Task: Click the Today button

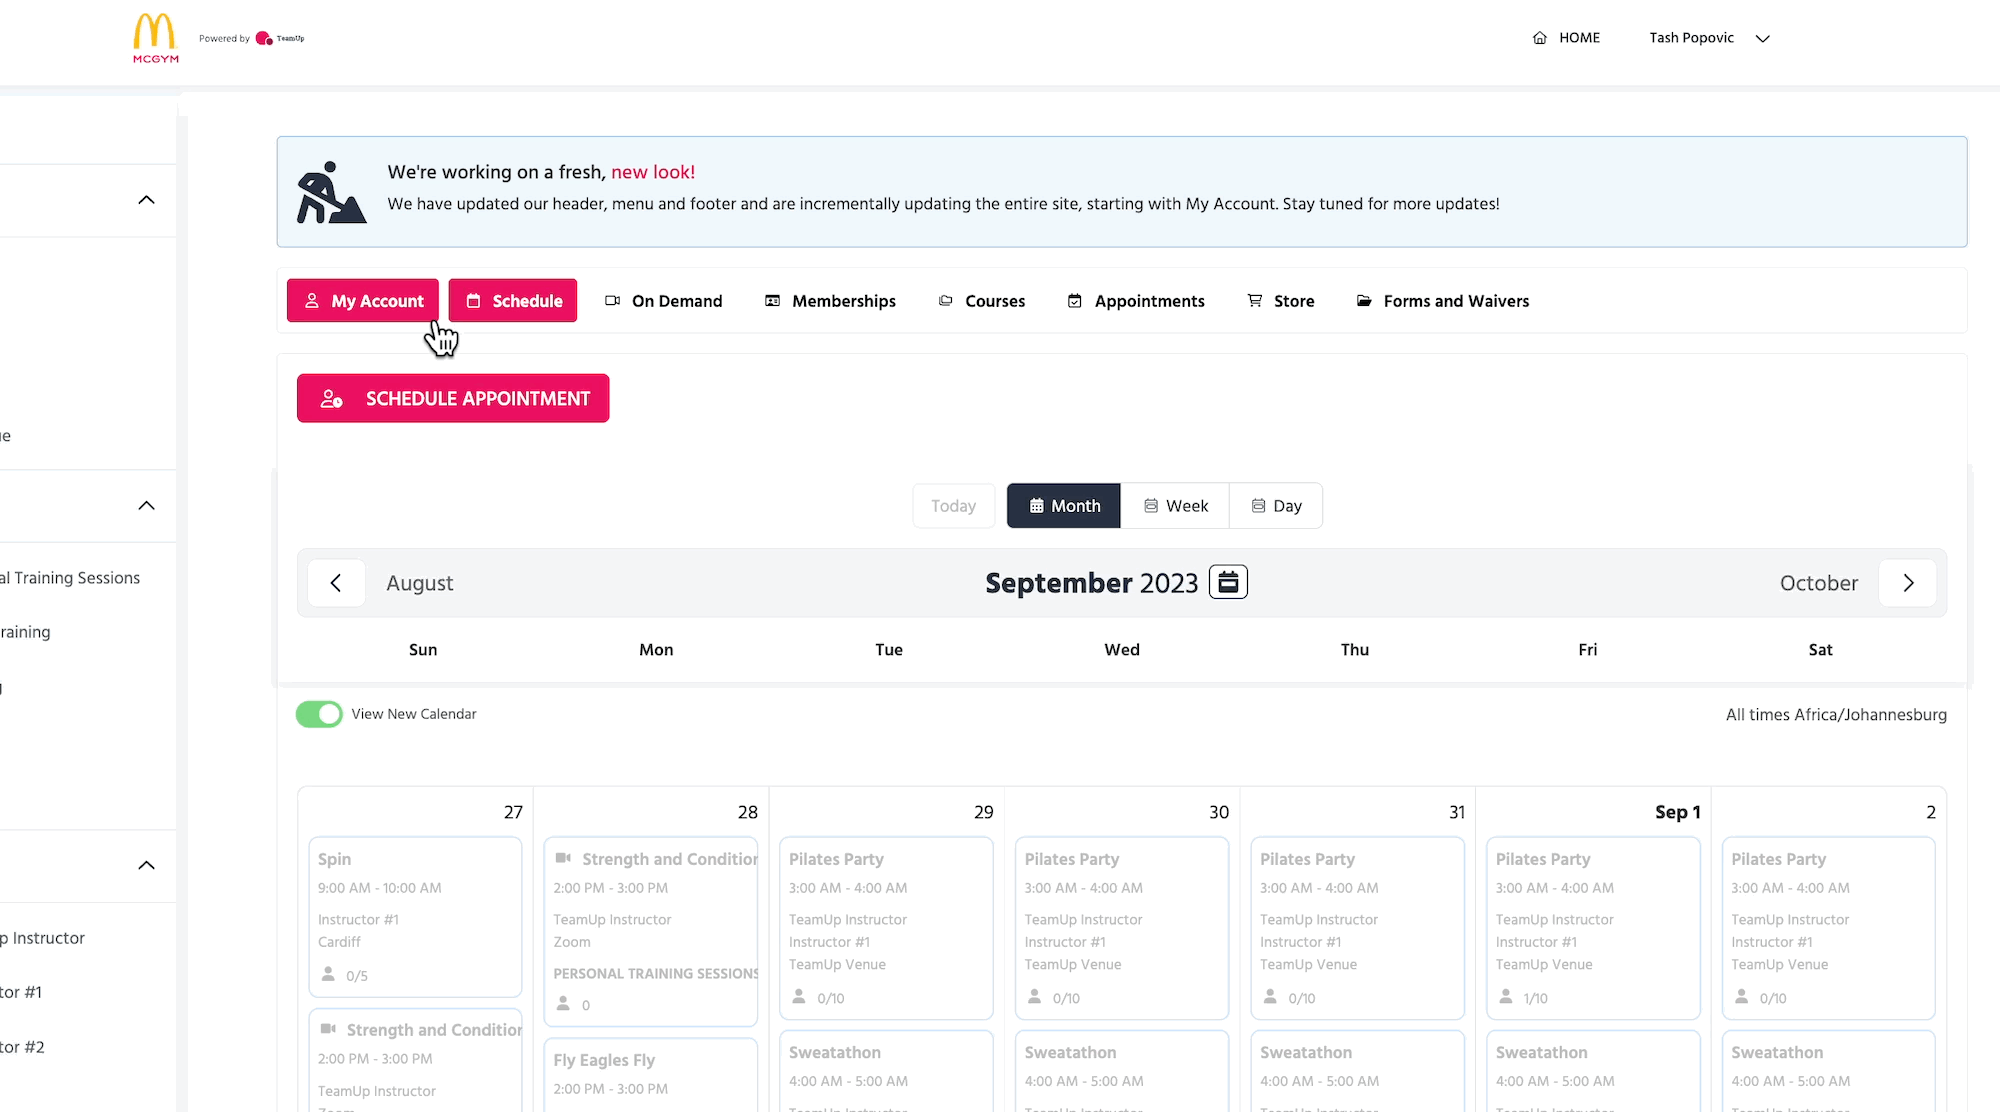Action: [953, 506]
